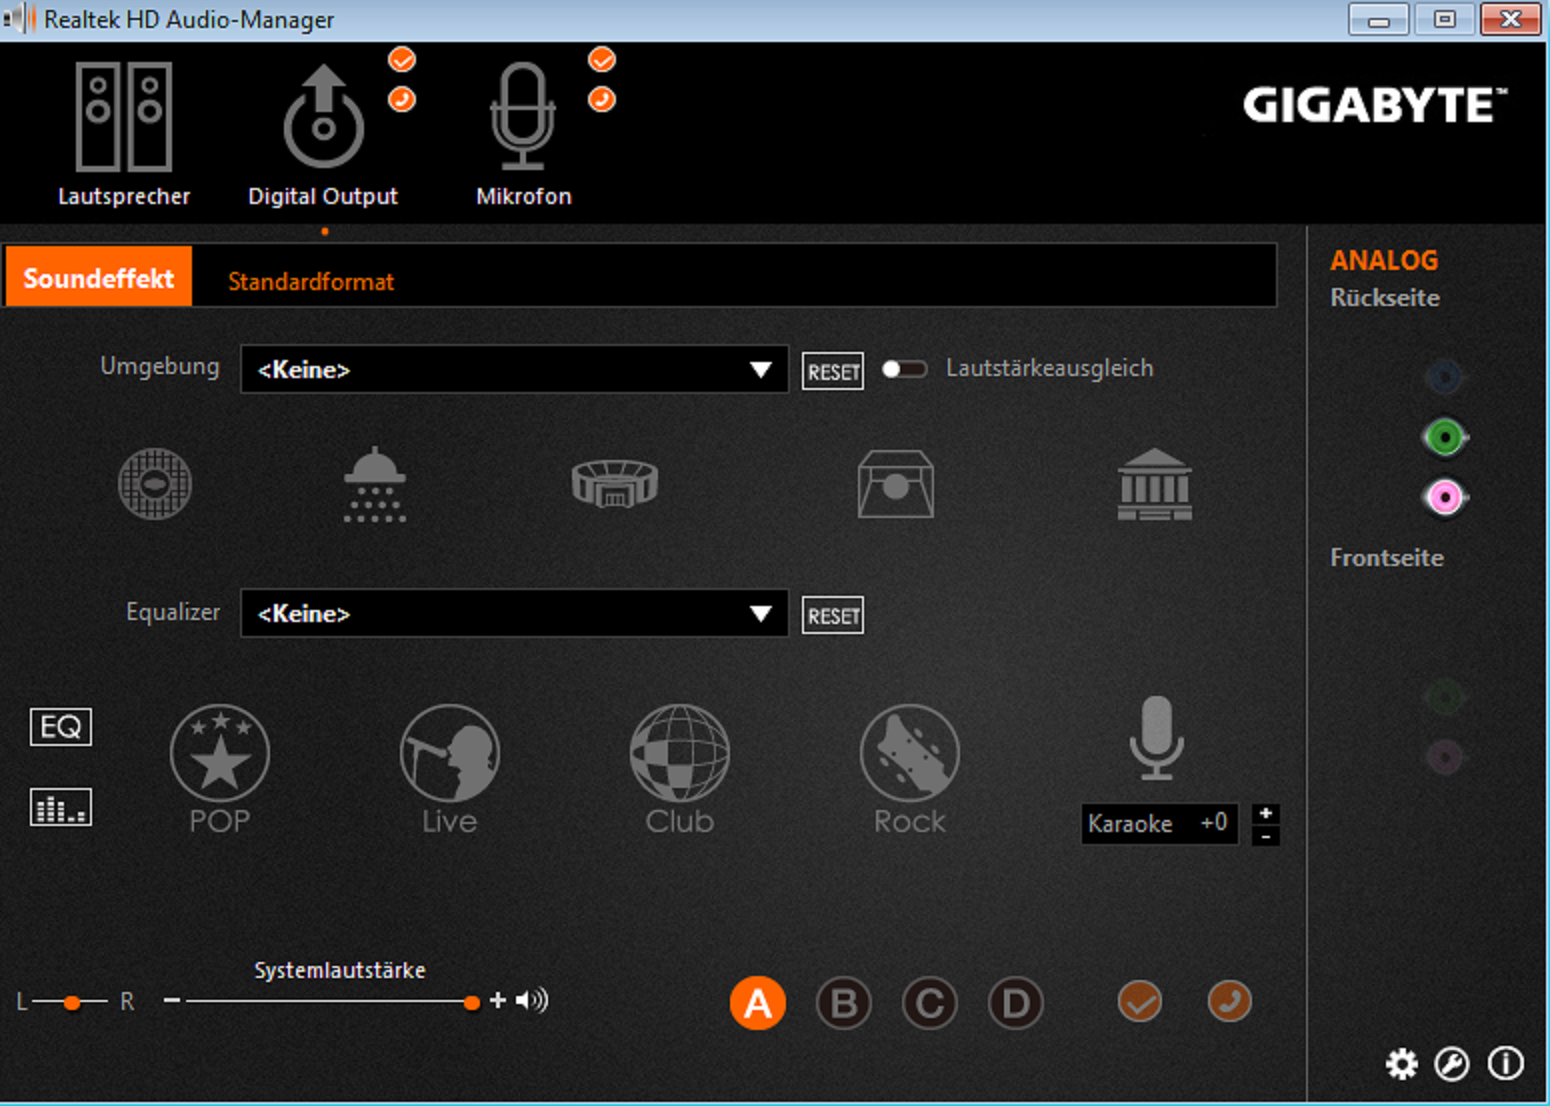
Task: Open the settings gear icon
Action: point(1402,1064)
